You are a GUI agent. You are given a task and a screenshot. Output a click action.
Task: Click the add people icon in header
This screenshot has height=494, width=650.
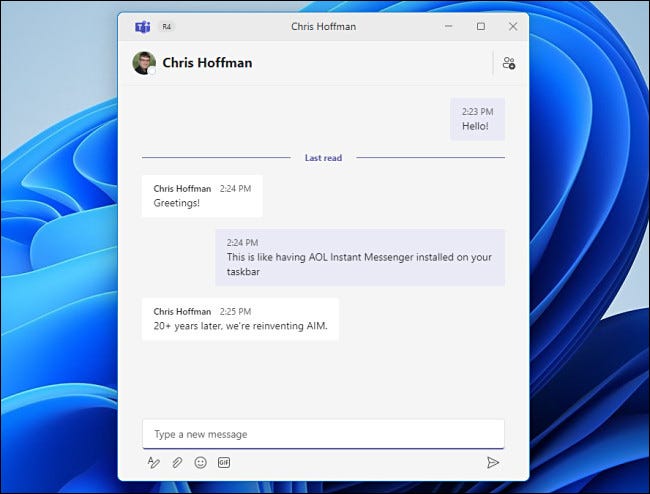[x=509, y=63]
